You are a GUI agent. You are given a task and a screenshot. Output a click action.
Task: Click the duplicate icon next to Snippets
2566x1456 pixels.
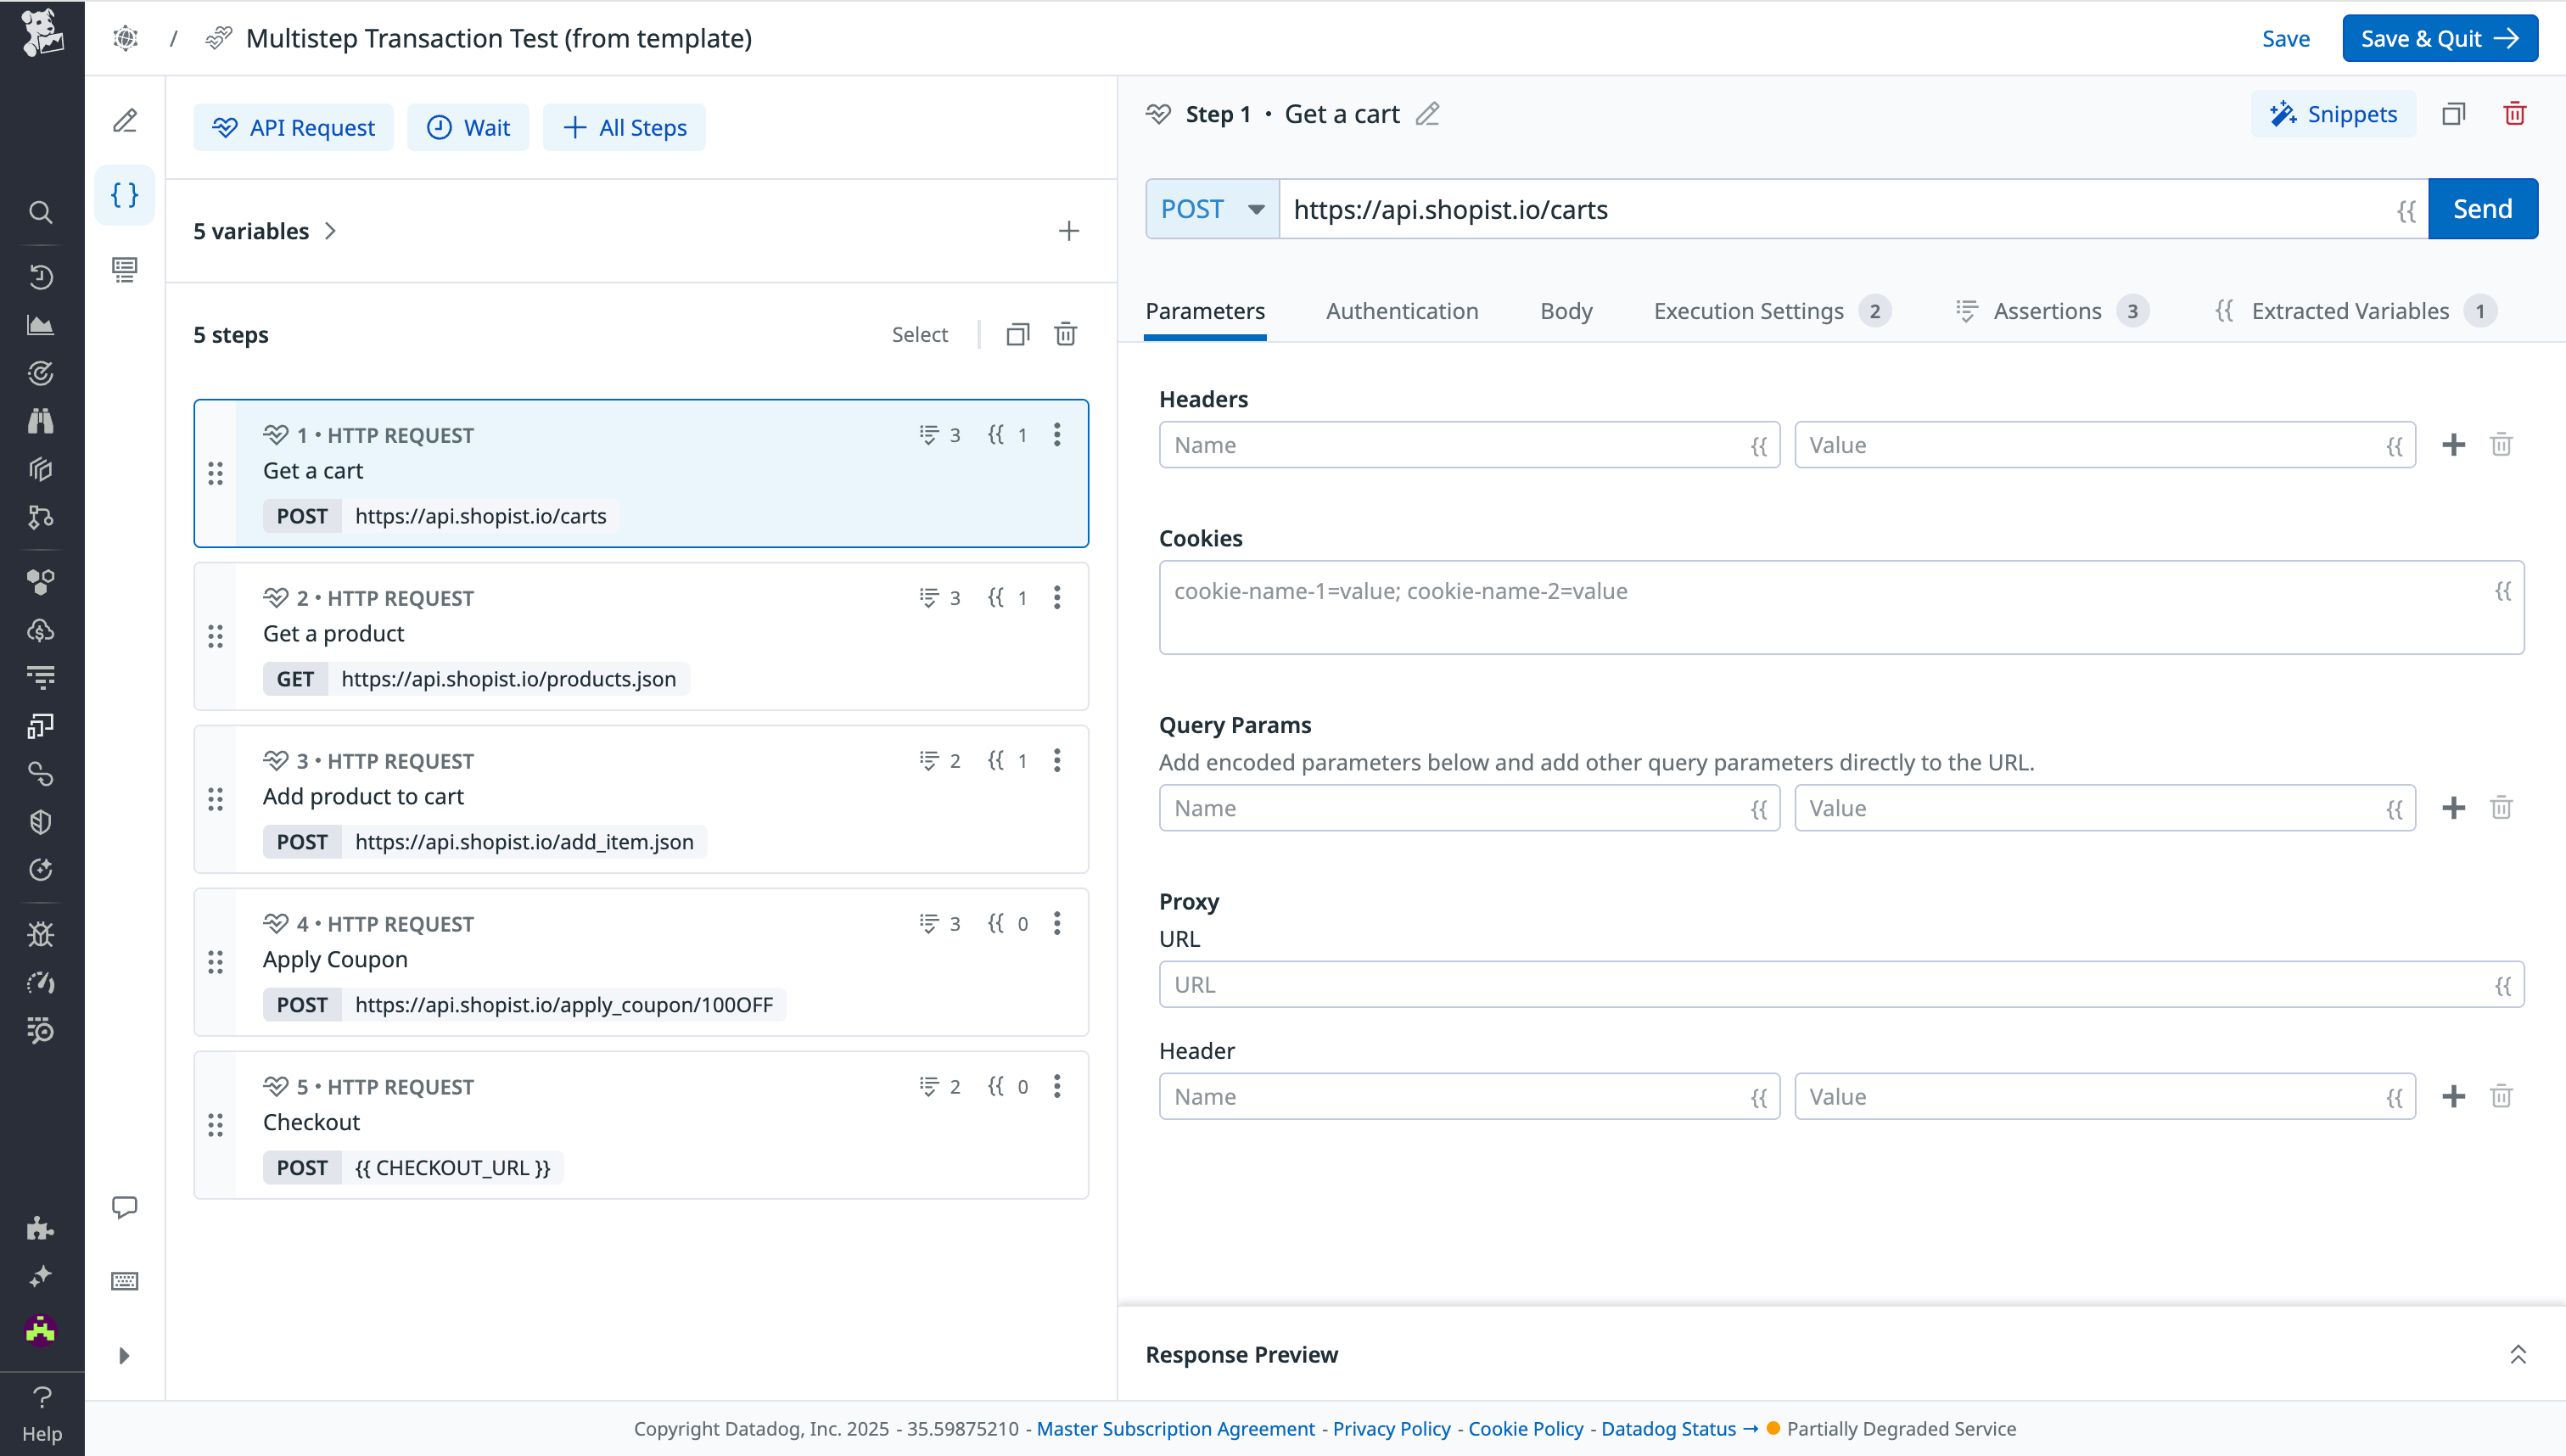point(2454,114)
